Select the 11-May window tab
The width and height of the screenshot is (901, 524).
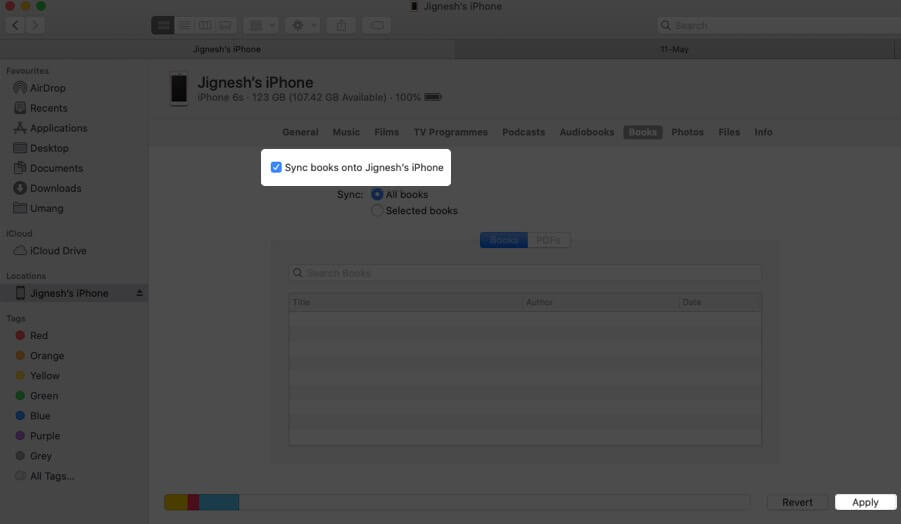(674, 49)
